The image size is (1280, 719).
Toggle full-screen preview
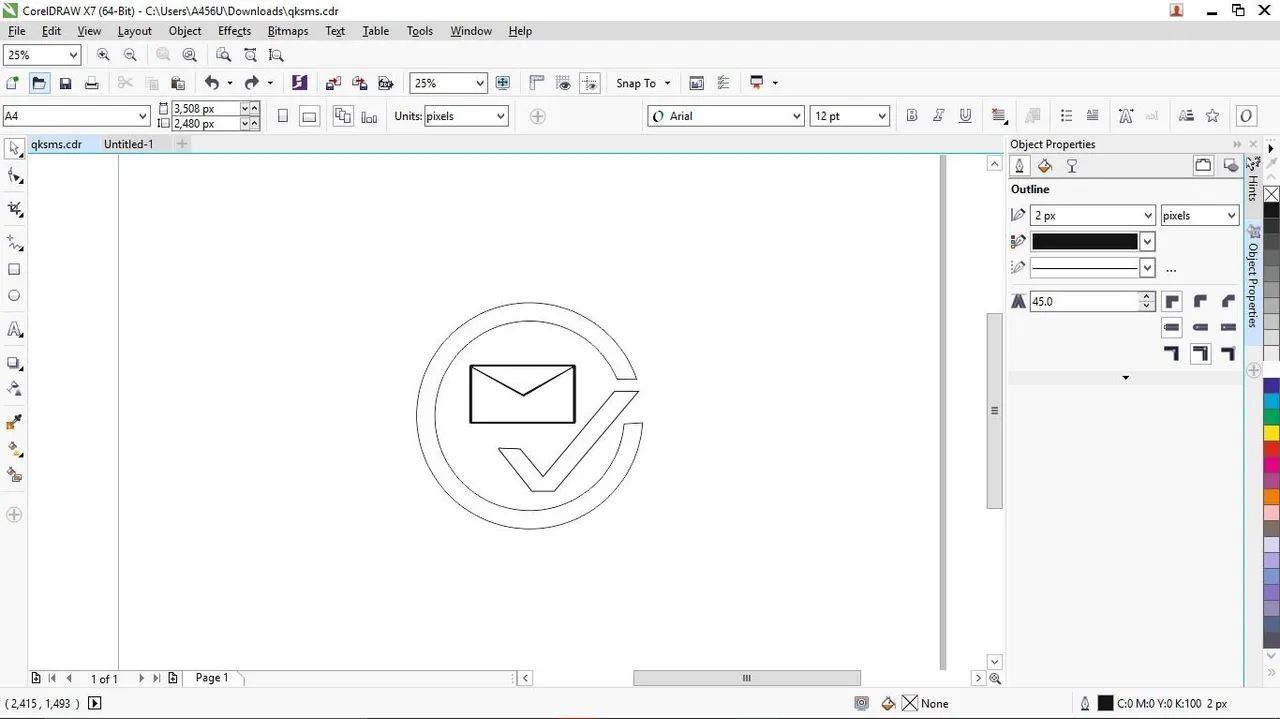coord(503,83)
